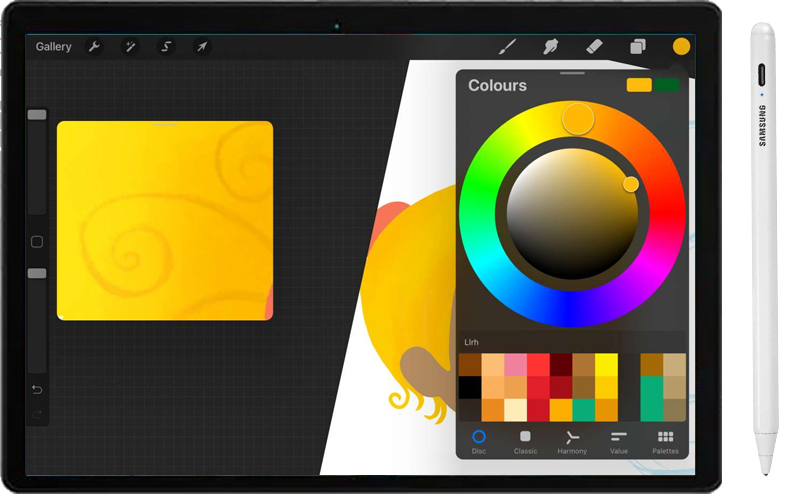Undo the last action
The height and width of the screenshot is (494, 807).
(37, 390)
